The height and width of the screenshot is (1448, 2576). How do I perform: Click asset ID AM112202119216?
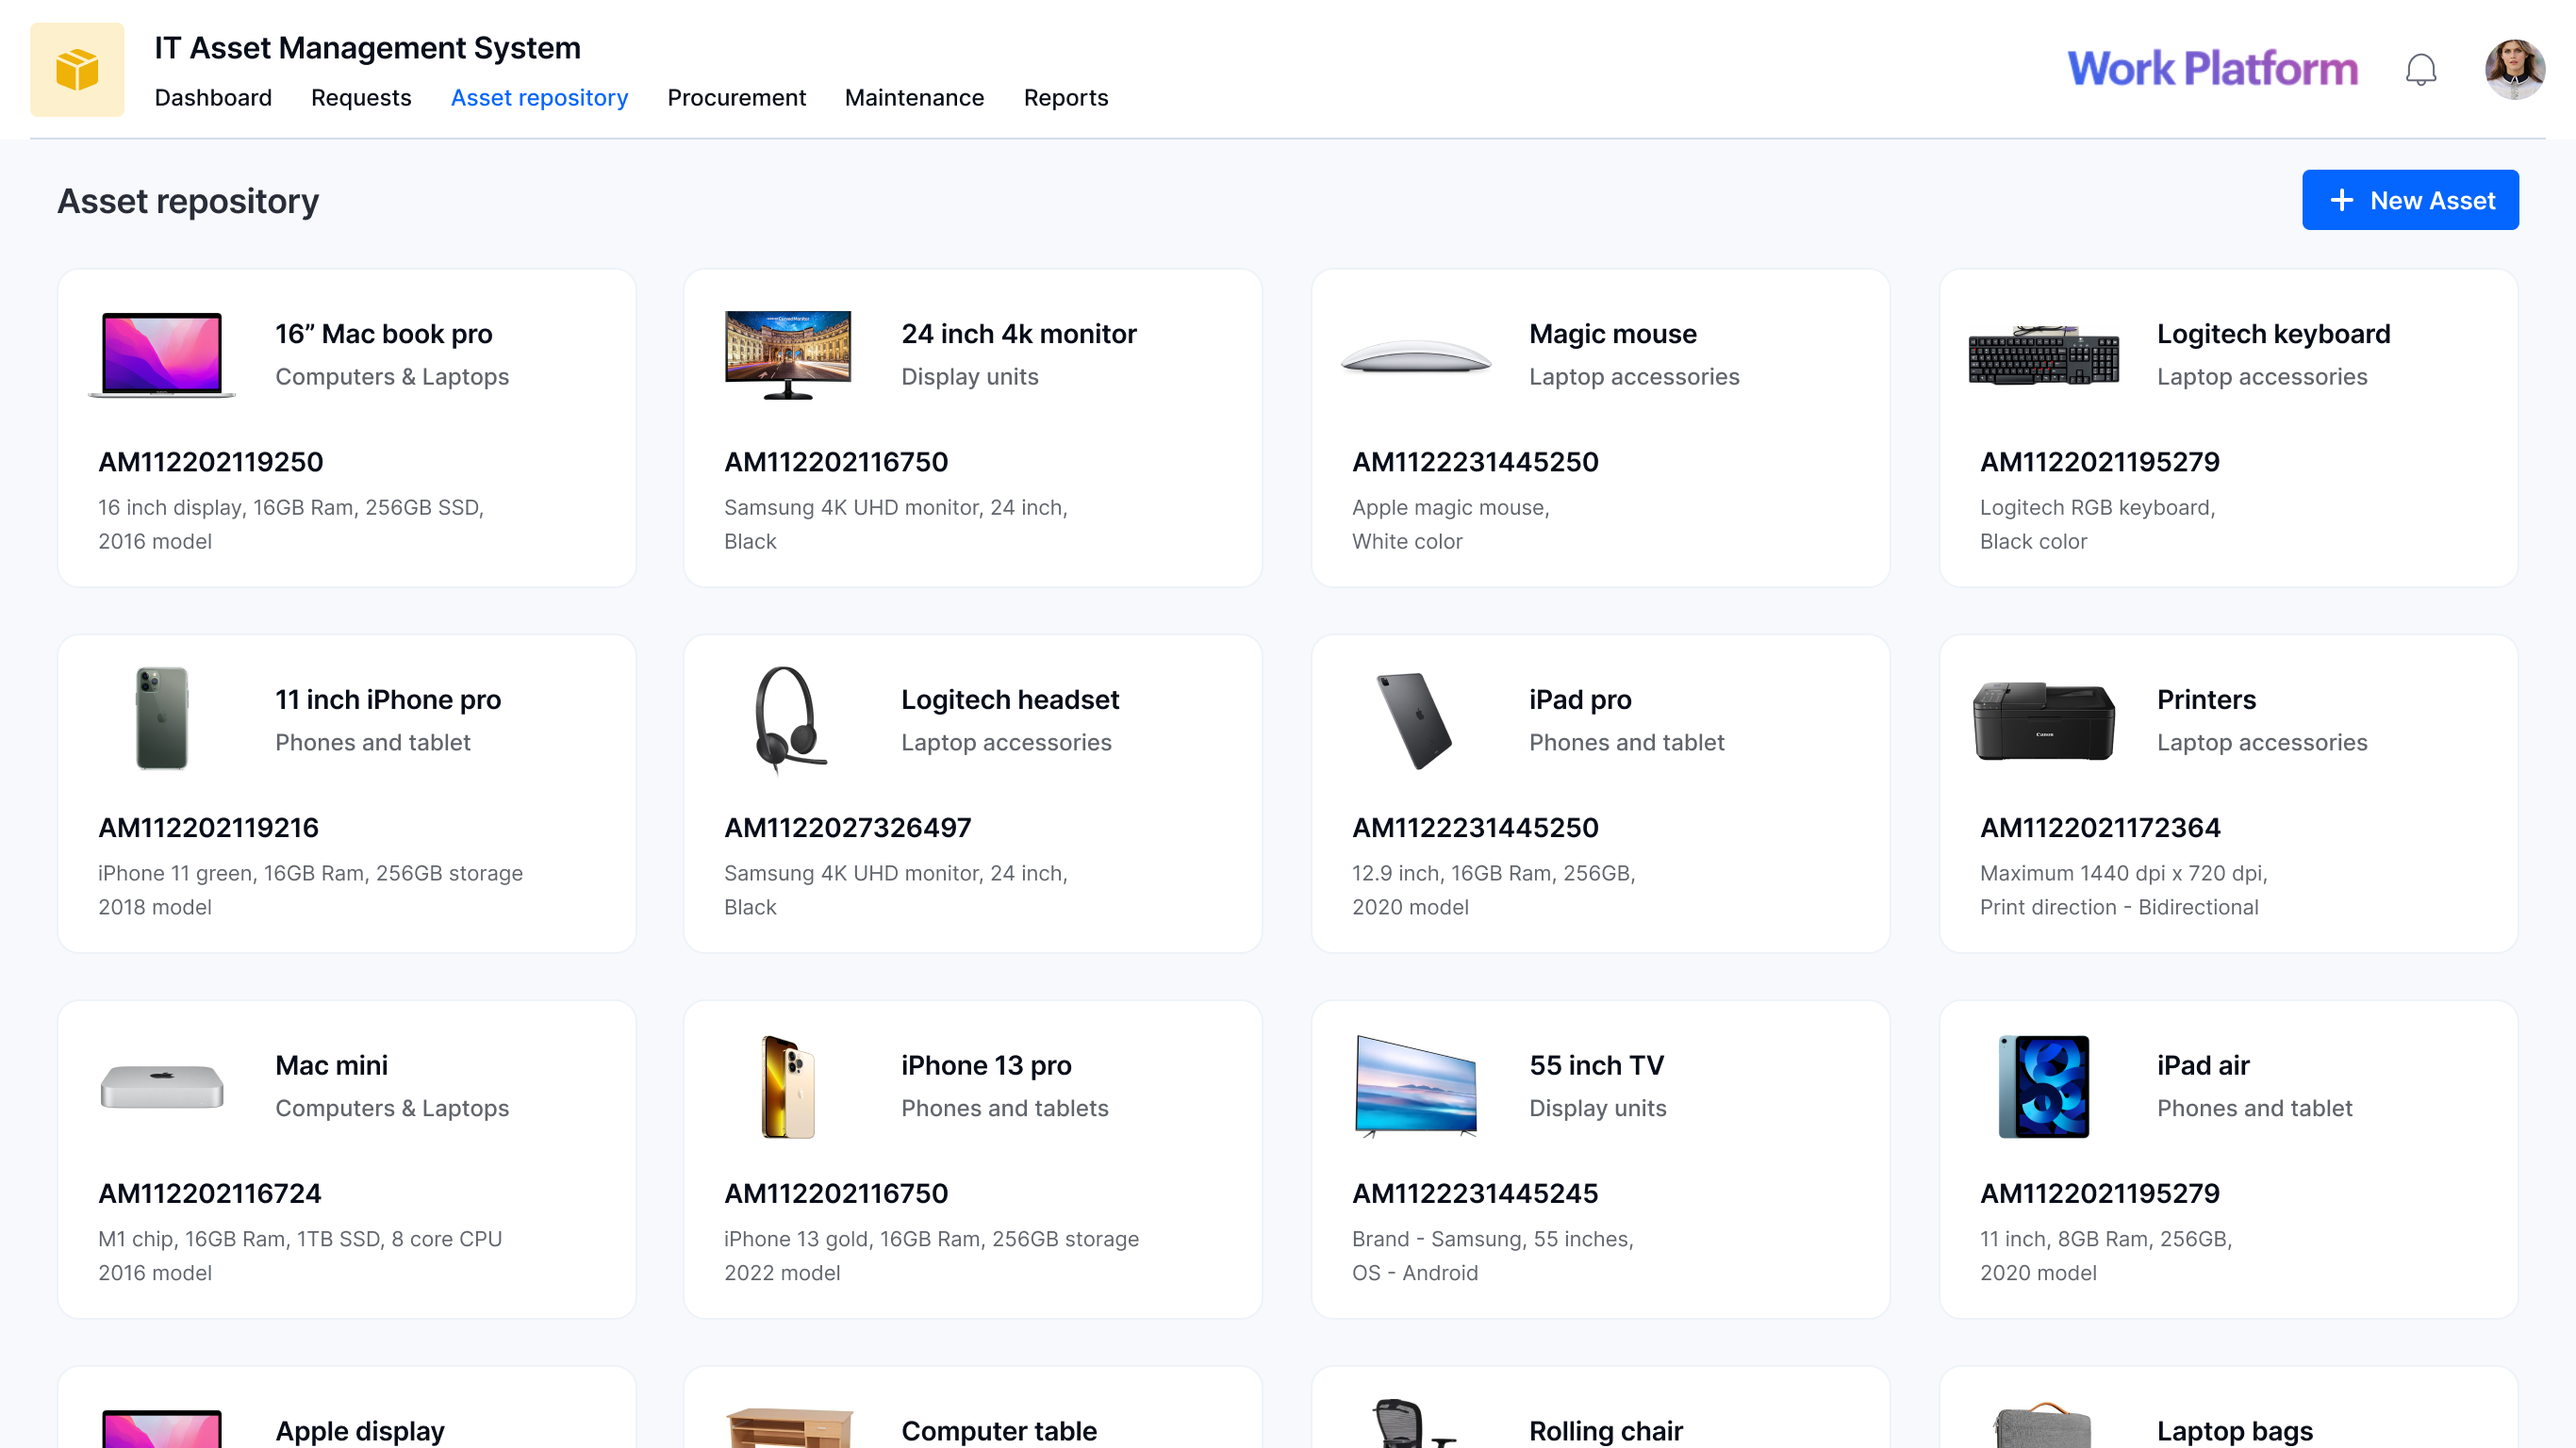[208, 828]
